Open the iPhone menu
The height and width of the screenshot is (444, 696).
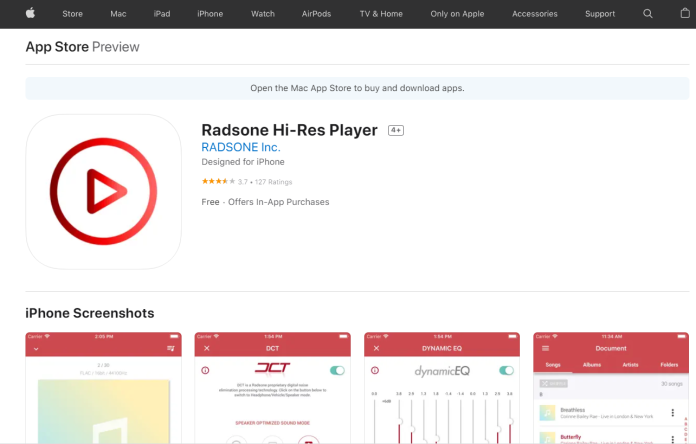point(210,14)
